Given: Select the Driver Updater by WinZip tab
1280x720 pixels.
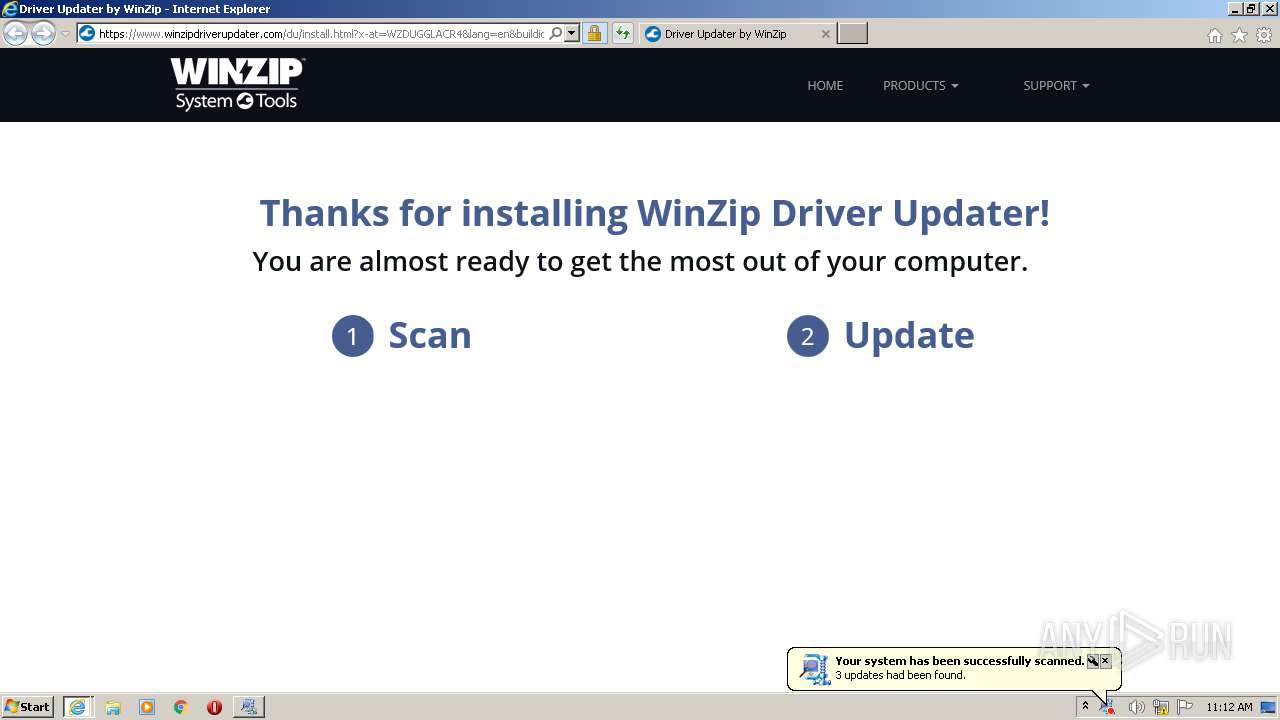Looking at the screenshot, I should (737, 33).
